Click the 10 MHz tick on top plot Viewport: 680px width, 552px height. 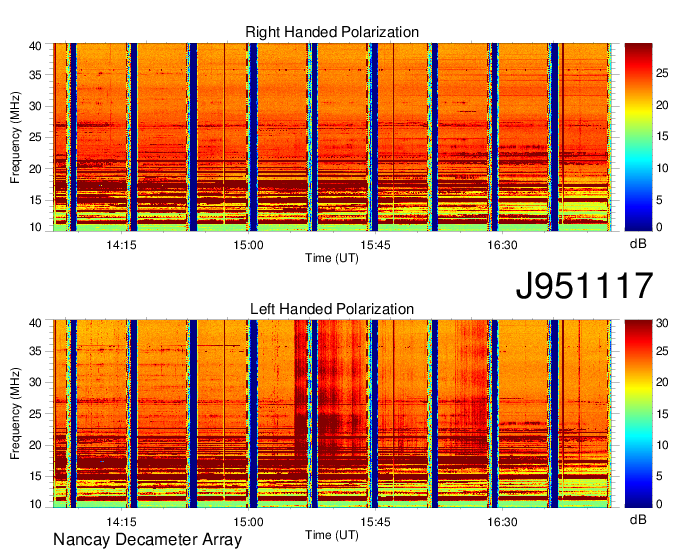[35, 227]
